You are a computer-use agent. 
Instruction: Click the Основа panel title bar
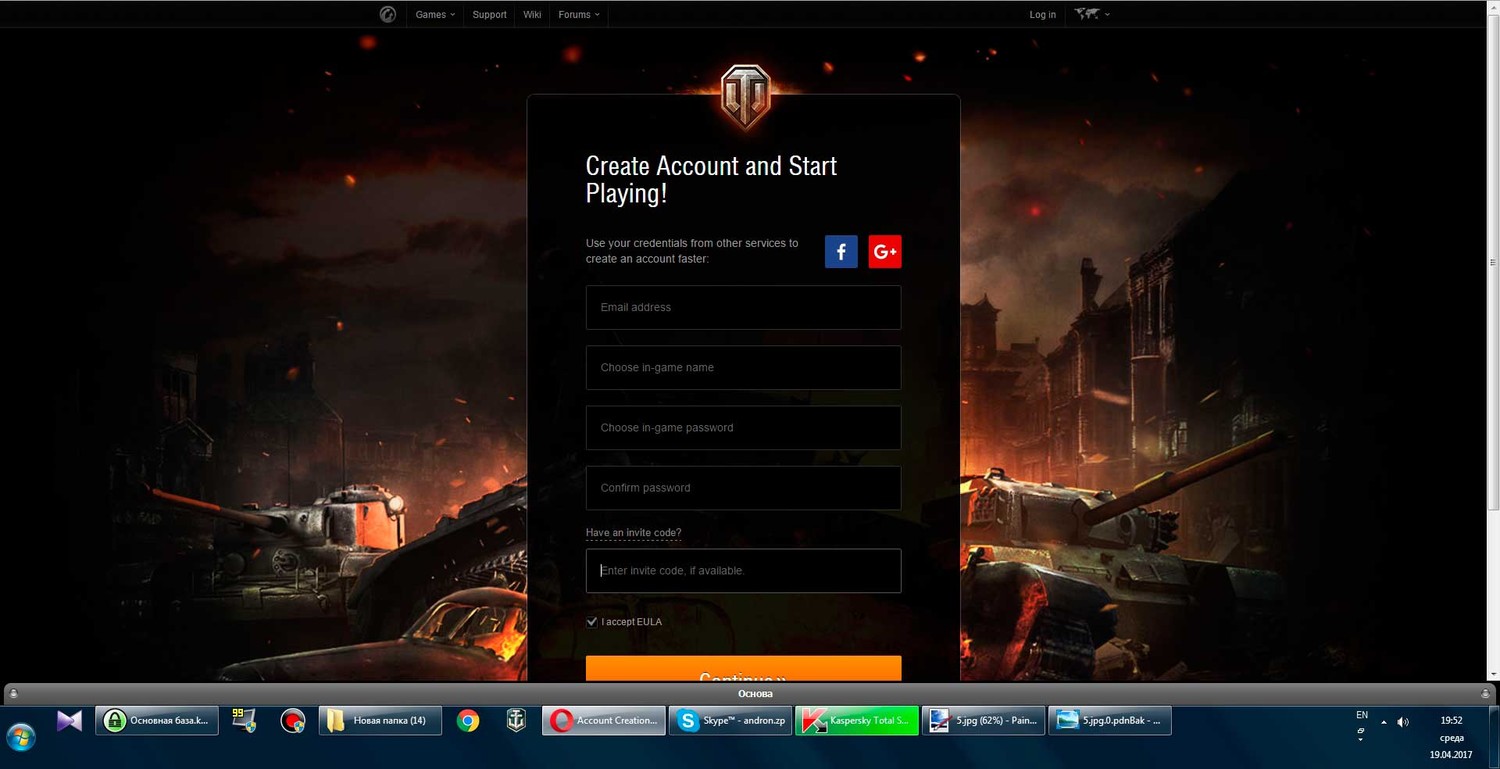click(x=750, y=694)
